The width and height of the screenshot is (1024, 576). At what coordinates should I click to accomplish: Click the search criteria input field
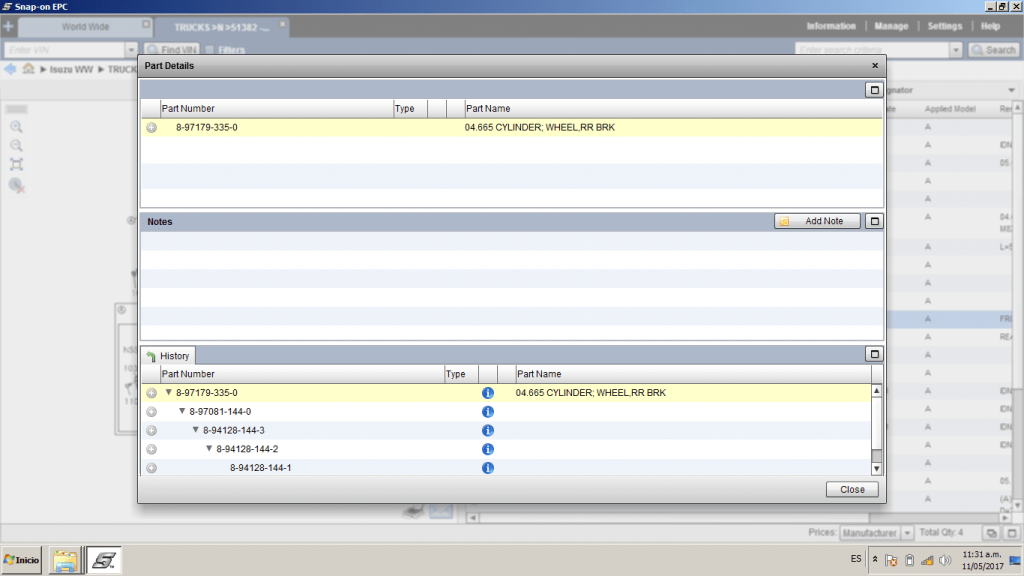872,50
